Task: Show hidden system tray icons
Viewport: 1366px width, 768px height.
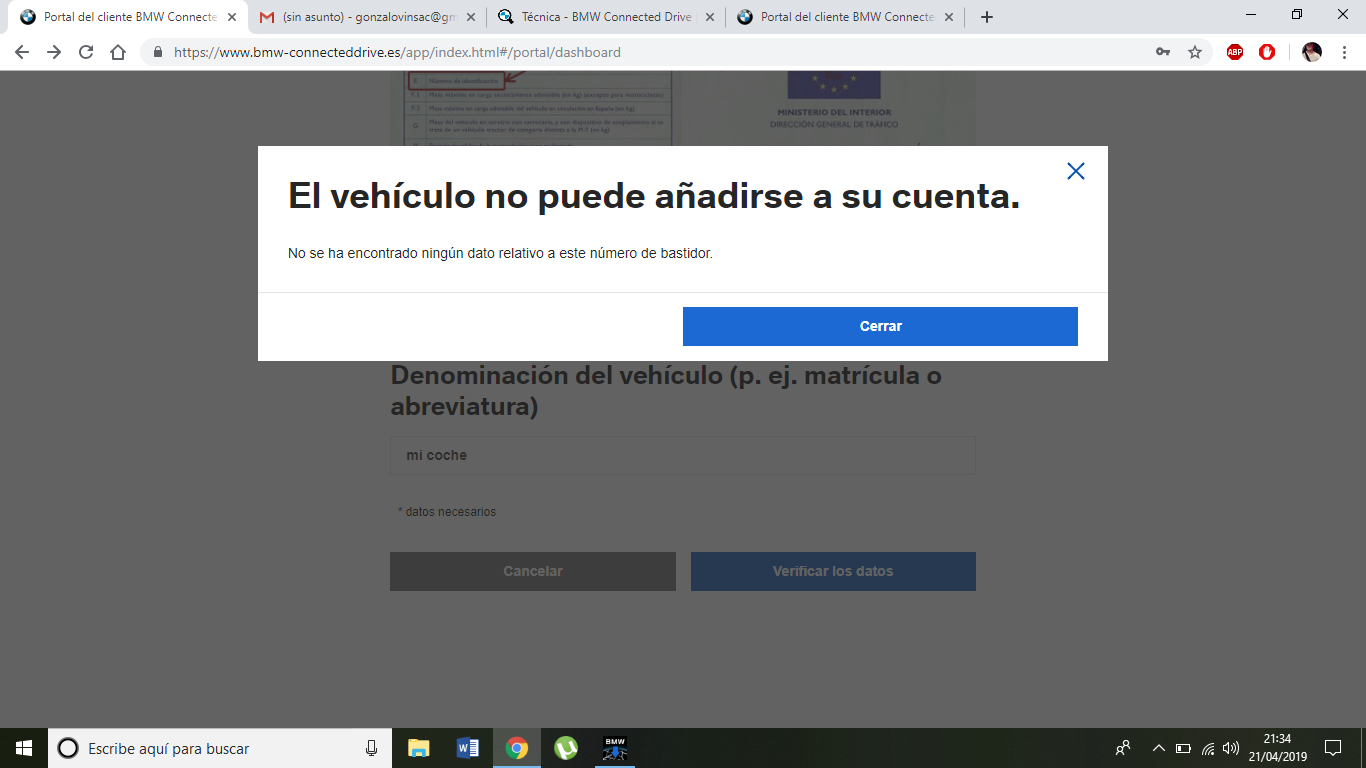Action: tap(1159, 748)
